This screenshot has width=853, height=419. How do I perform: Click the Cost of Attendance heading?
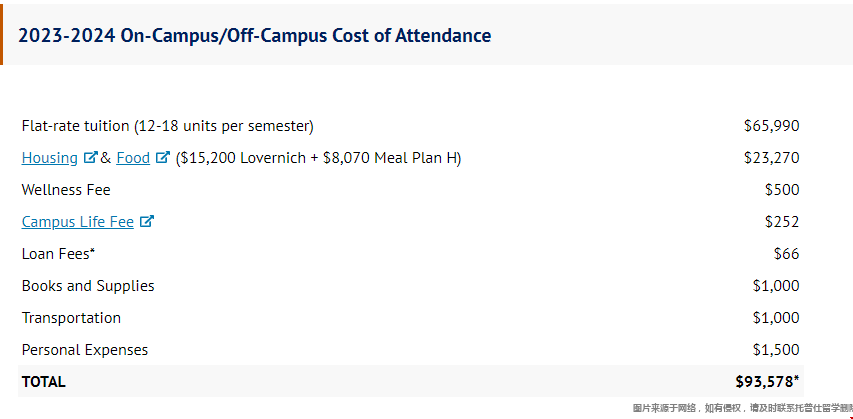point(254,35)
